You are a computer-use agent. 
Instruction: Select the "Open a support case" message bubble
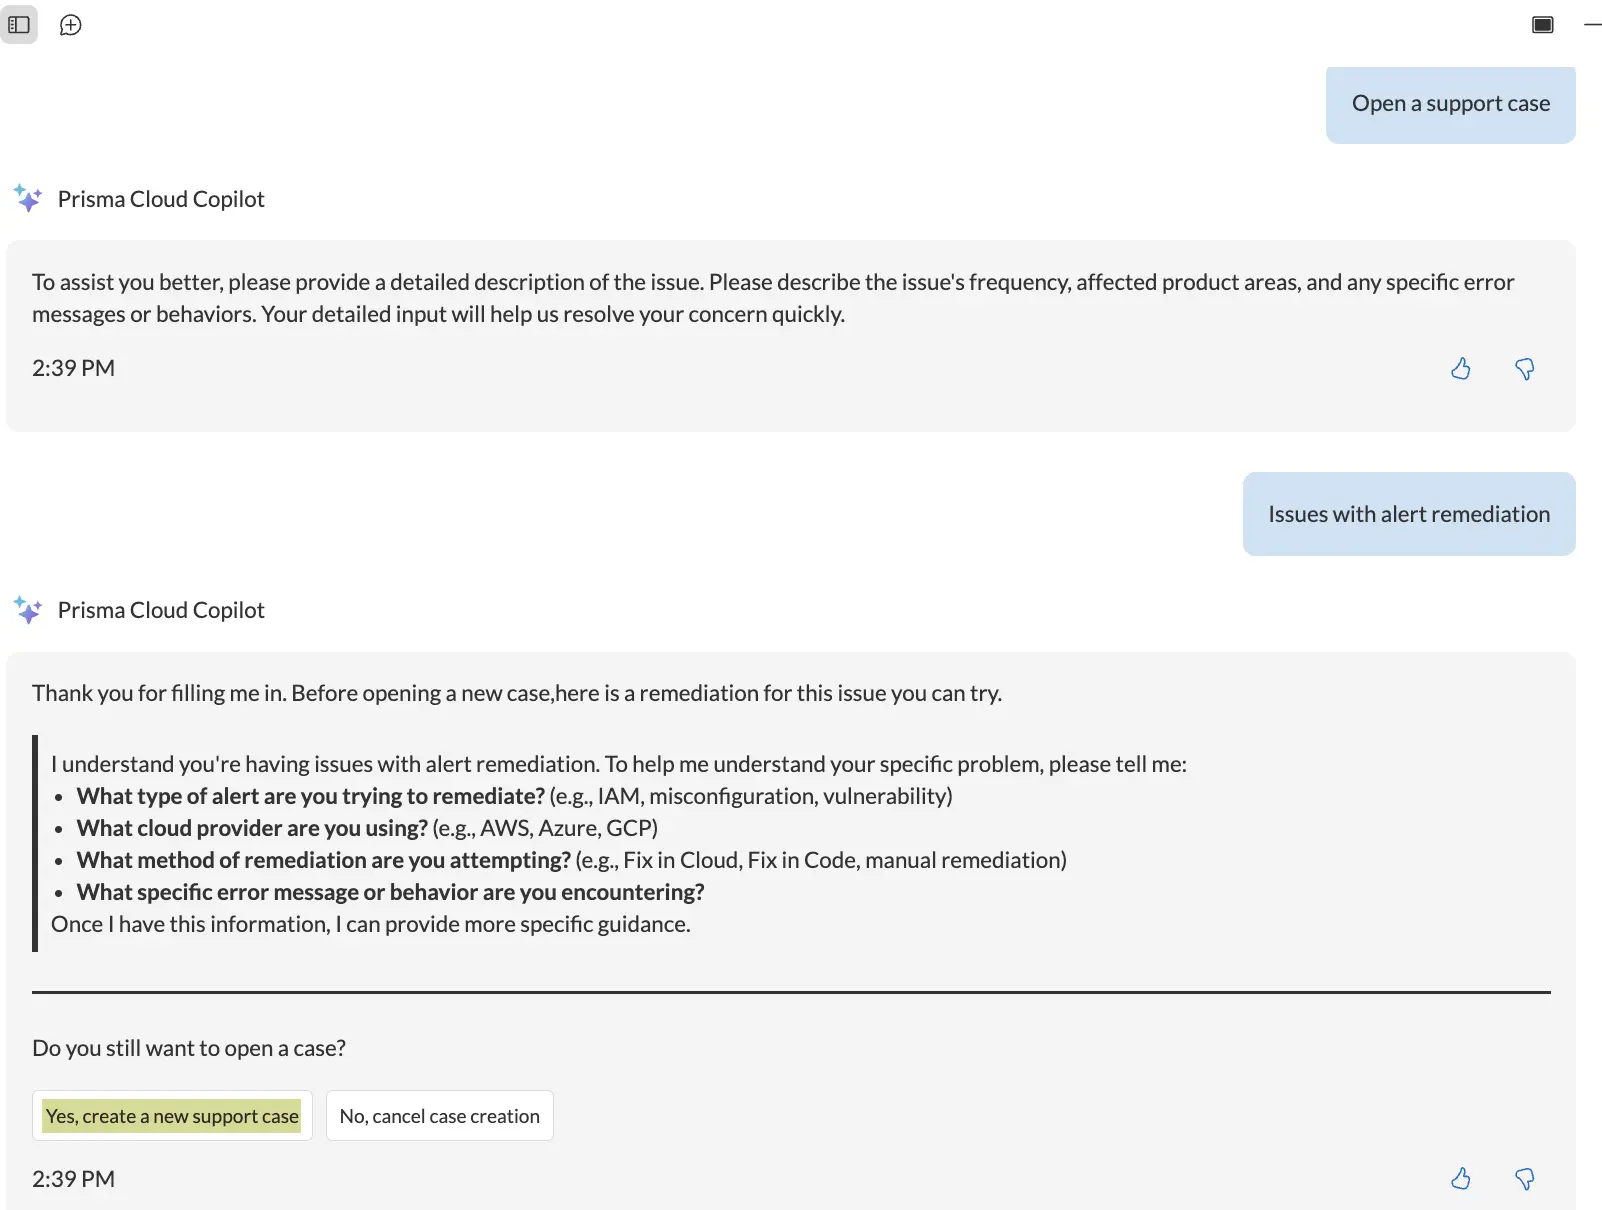coord(1450,104)
